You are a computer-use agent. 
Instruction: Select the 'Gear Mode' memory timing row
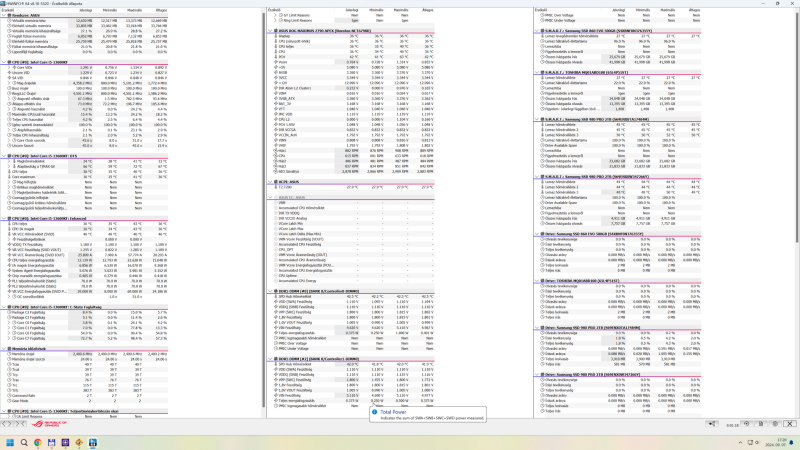(85, 401)
